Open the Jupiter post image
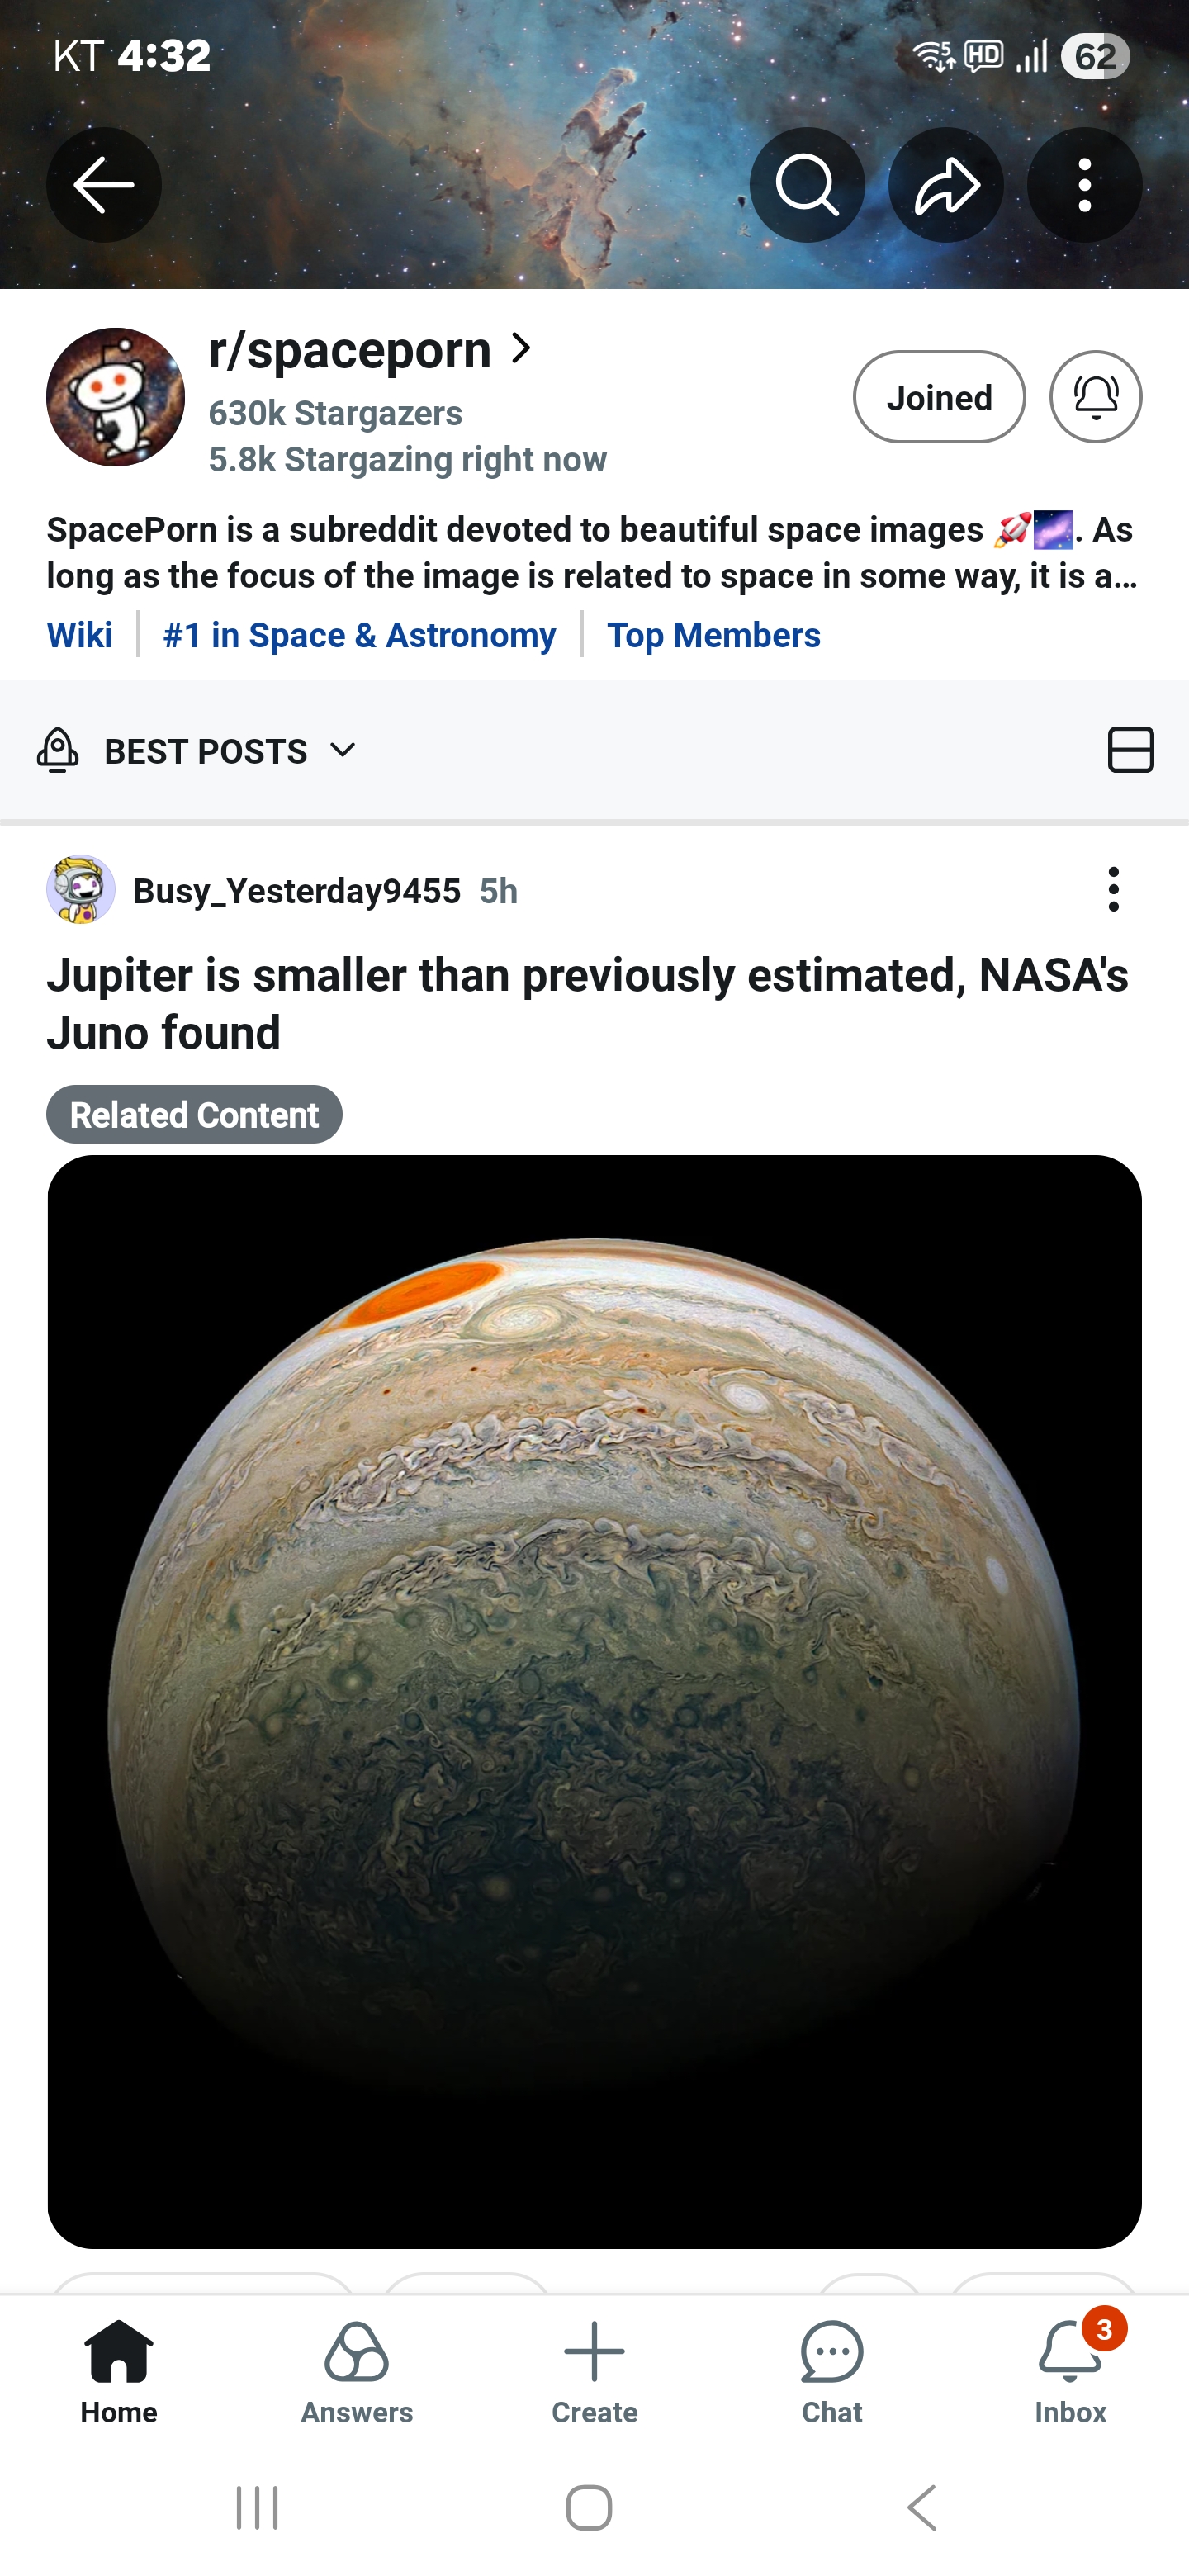This screenshot has width=1189, height=2576. pos(594,1700)
